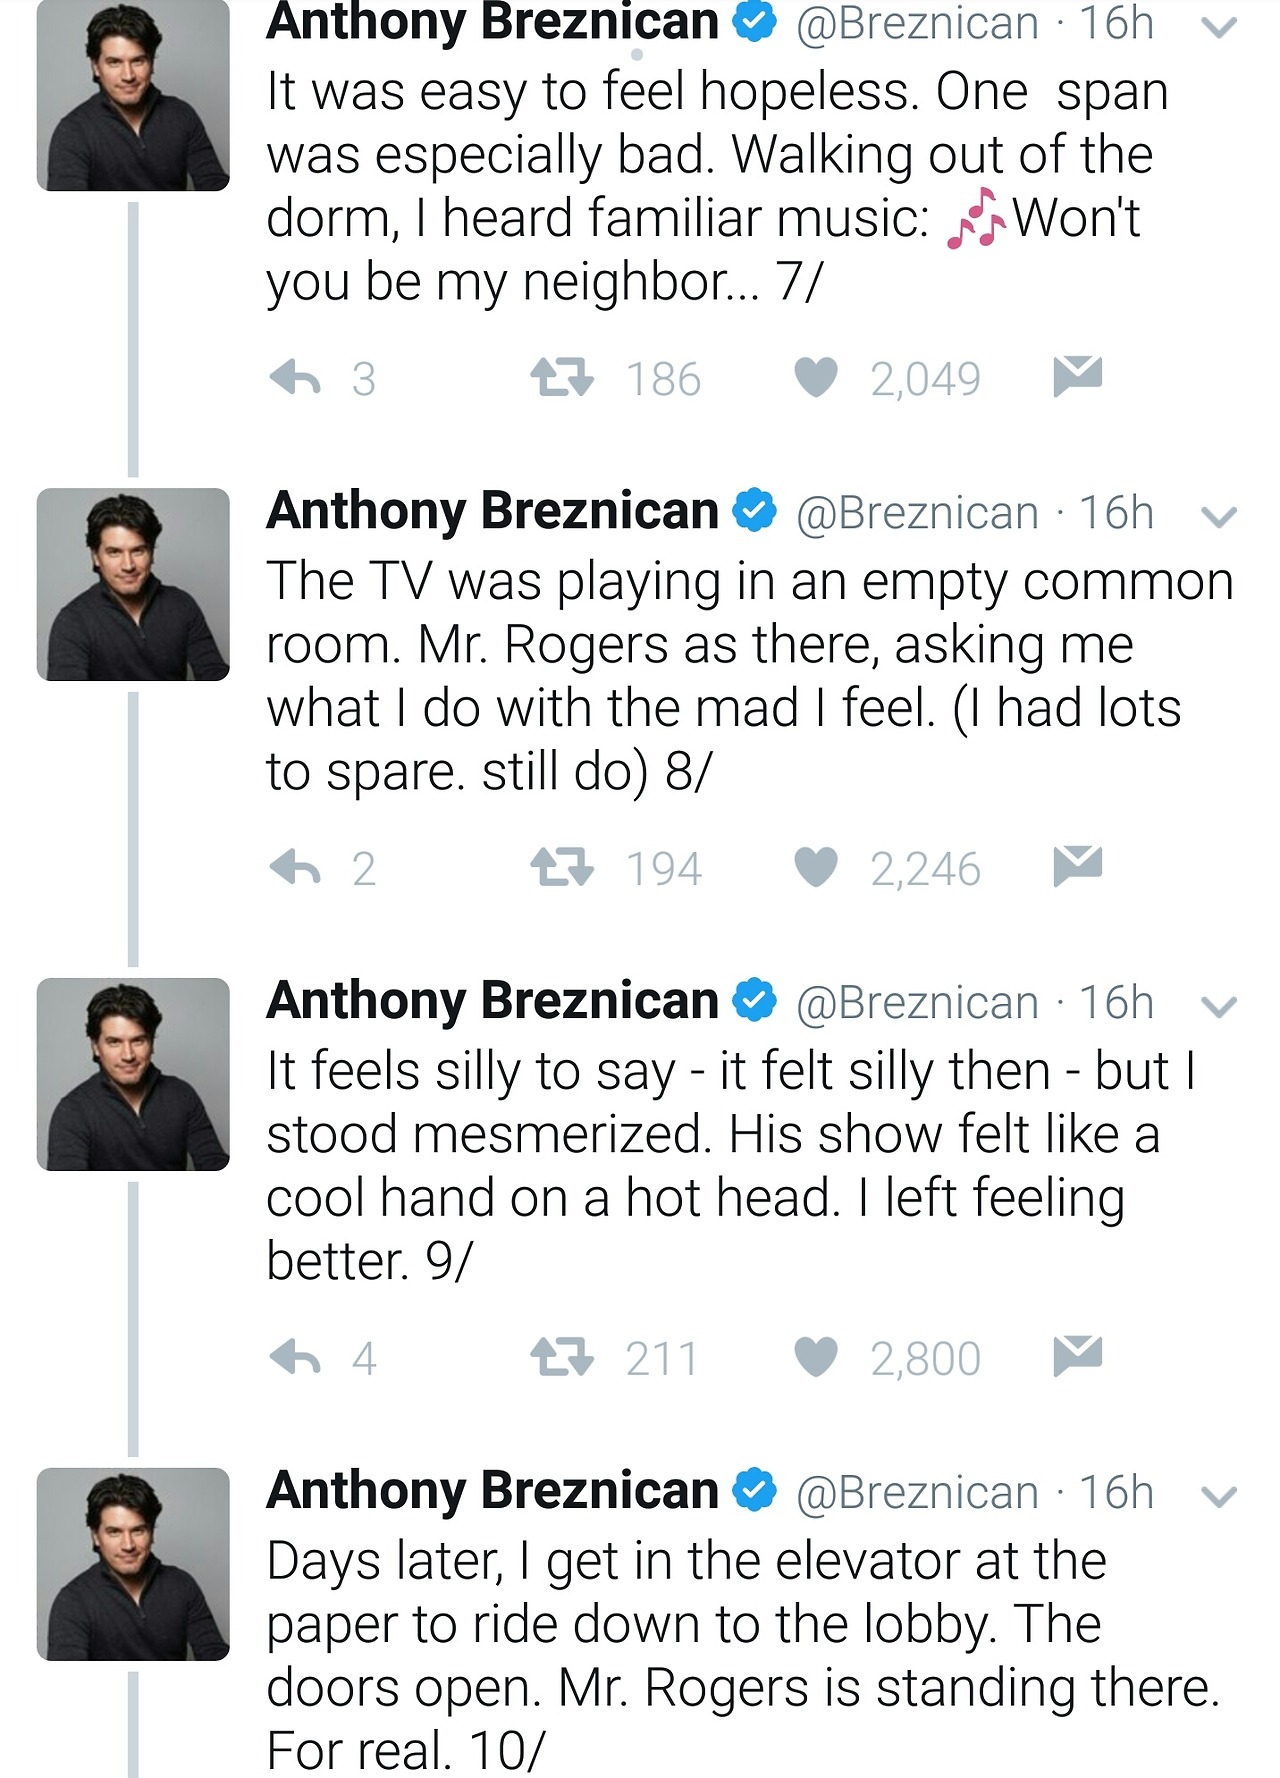The image size is (1280, 1778).
Task: Reply to the 7/ tweet about familiar music
Action: [x=296, y=378]
